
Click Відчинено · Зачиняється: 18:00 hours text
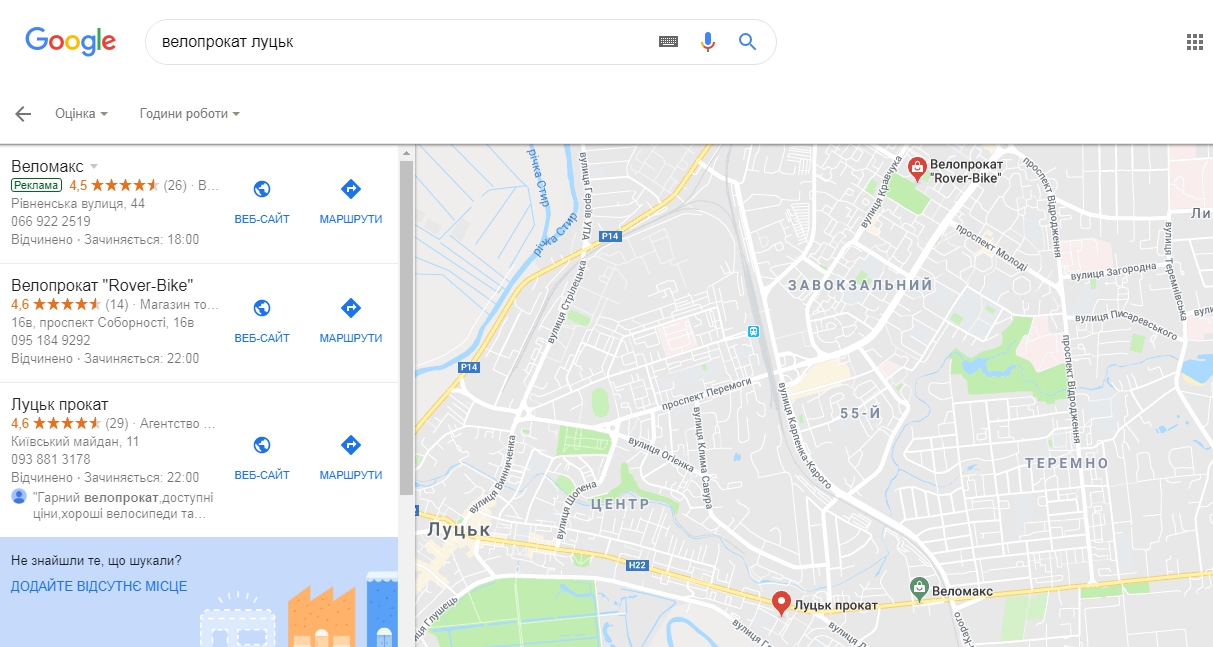click(105, 239)
